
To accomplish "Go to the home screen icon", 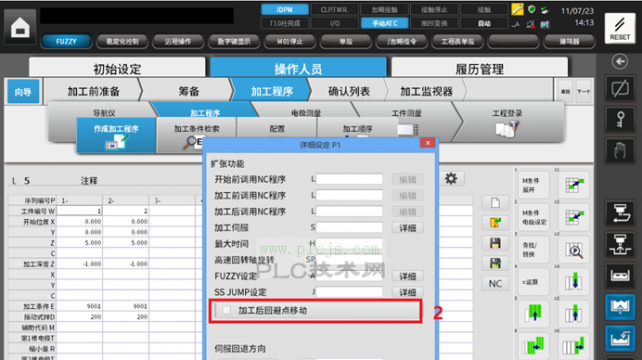I will coord(20,27).
